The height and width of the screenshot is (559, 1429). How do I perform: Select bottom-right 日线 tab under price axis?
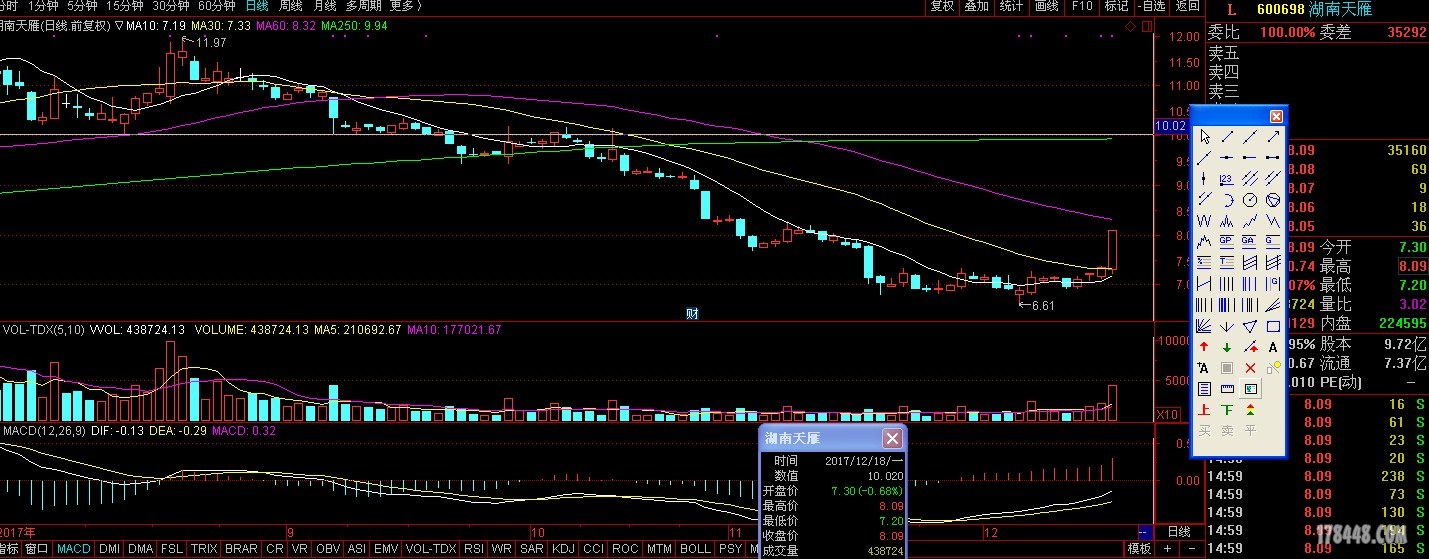click(1179, 531)
